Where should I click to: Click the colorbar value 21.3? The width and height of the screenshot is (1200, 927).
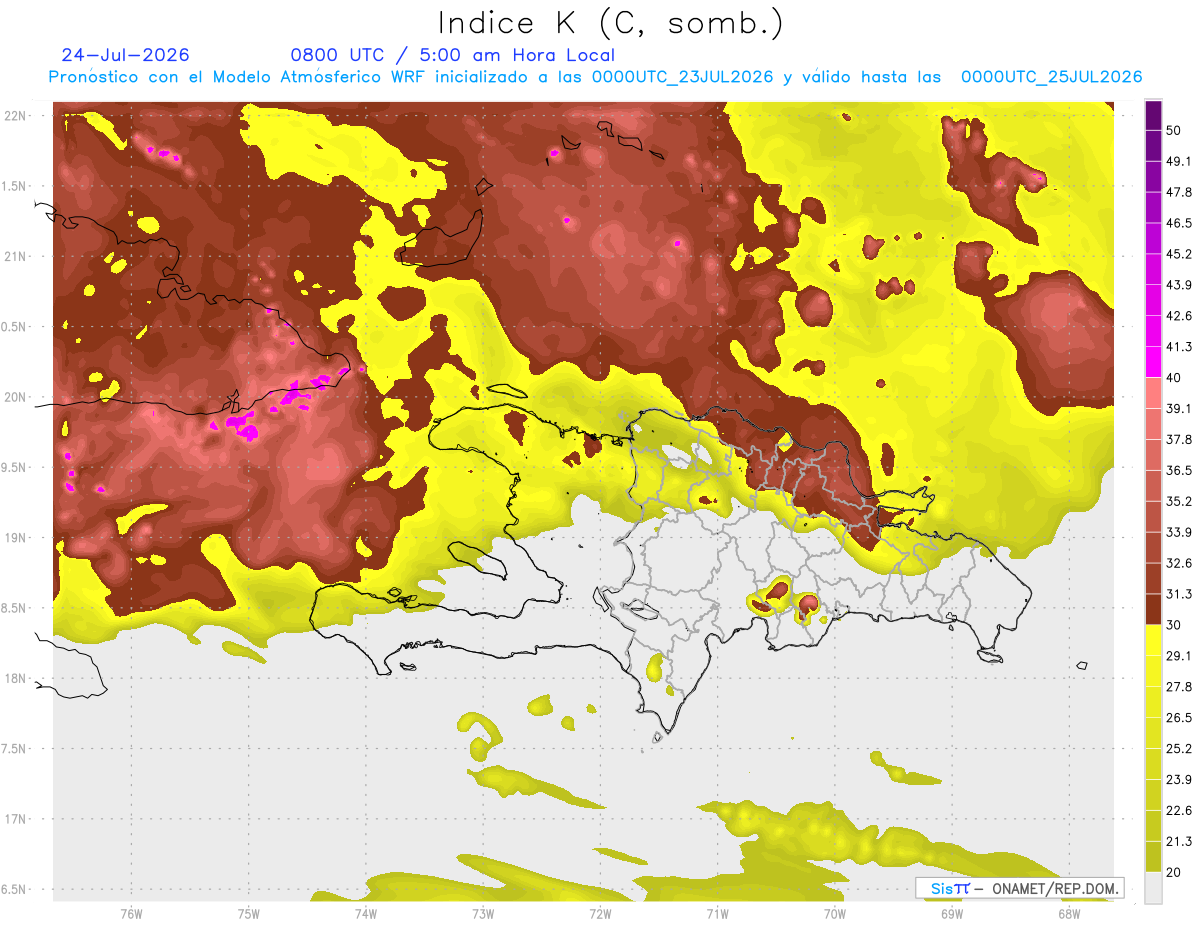(1179, 843)
